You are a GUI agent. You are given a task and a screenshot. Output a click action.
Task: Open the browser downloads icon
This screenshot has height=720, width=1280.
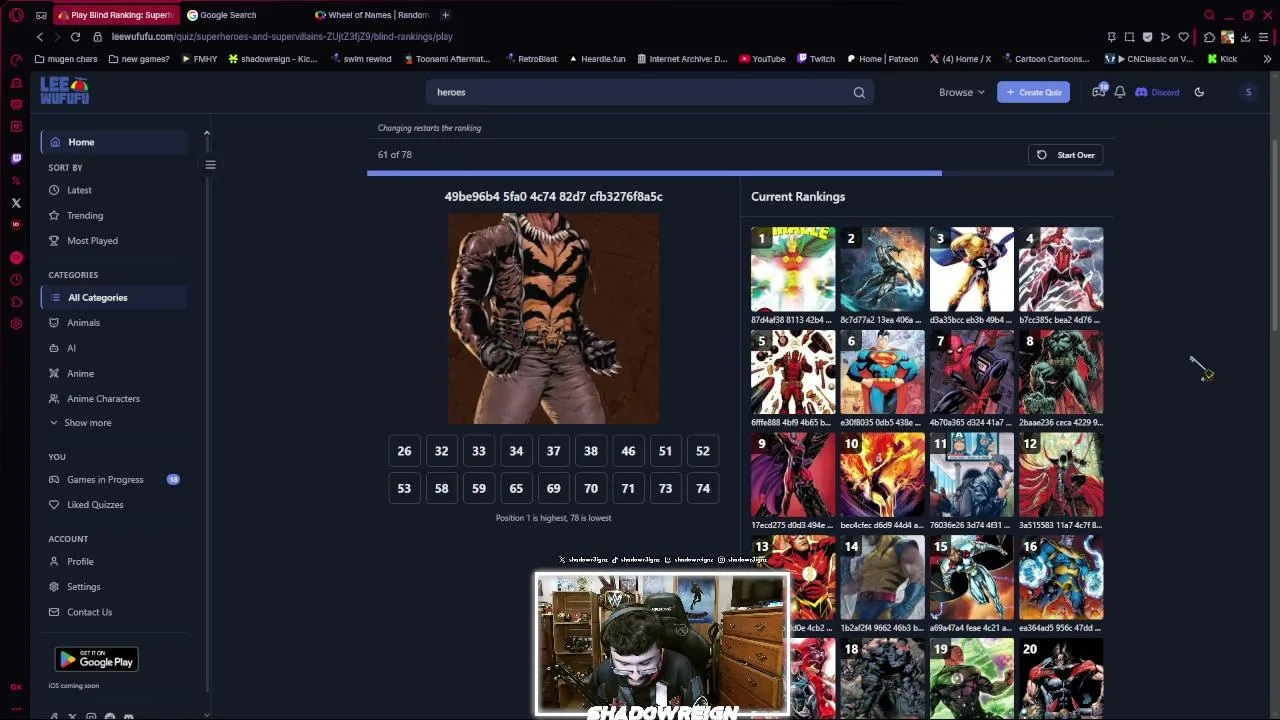(x=1245, y=37)
